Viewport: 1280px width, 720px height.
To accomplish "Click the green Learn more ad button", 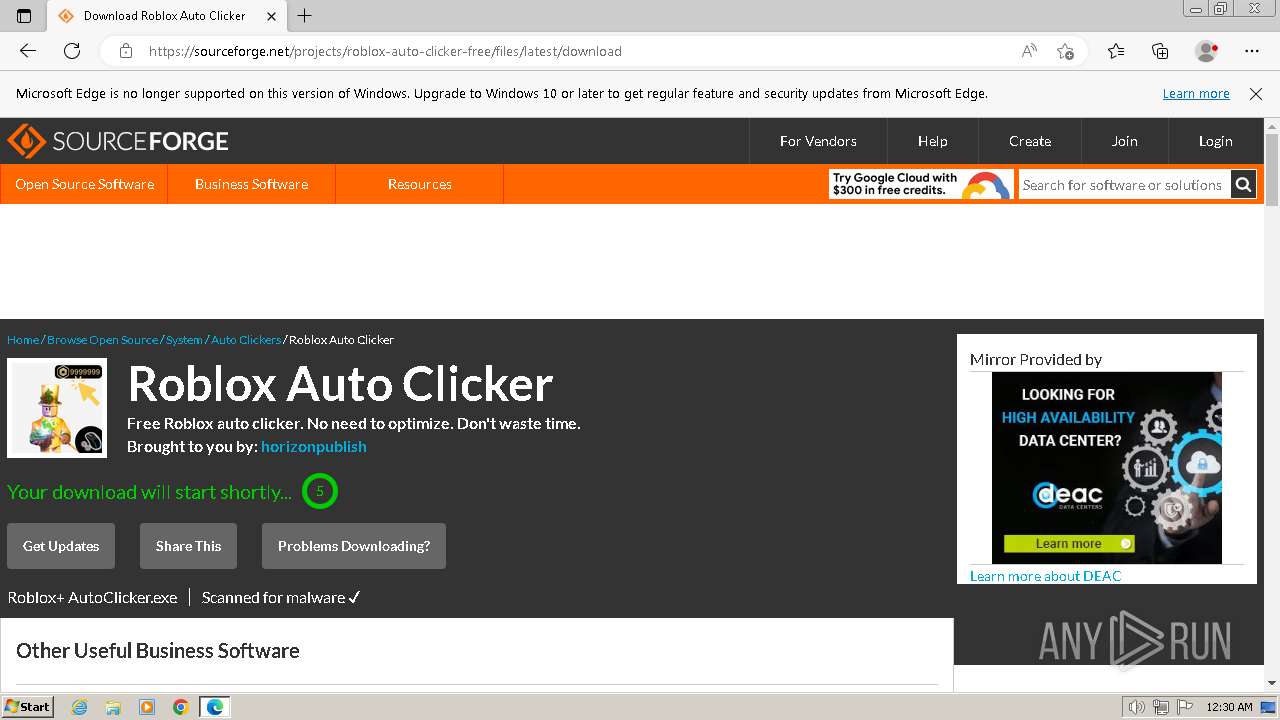I will tap(1069, 544).
